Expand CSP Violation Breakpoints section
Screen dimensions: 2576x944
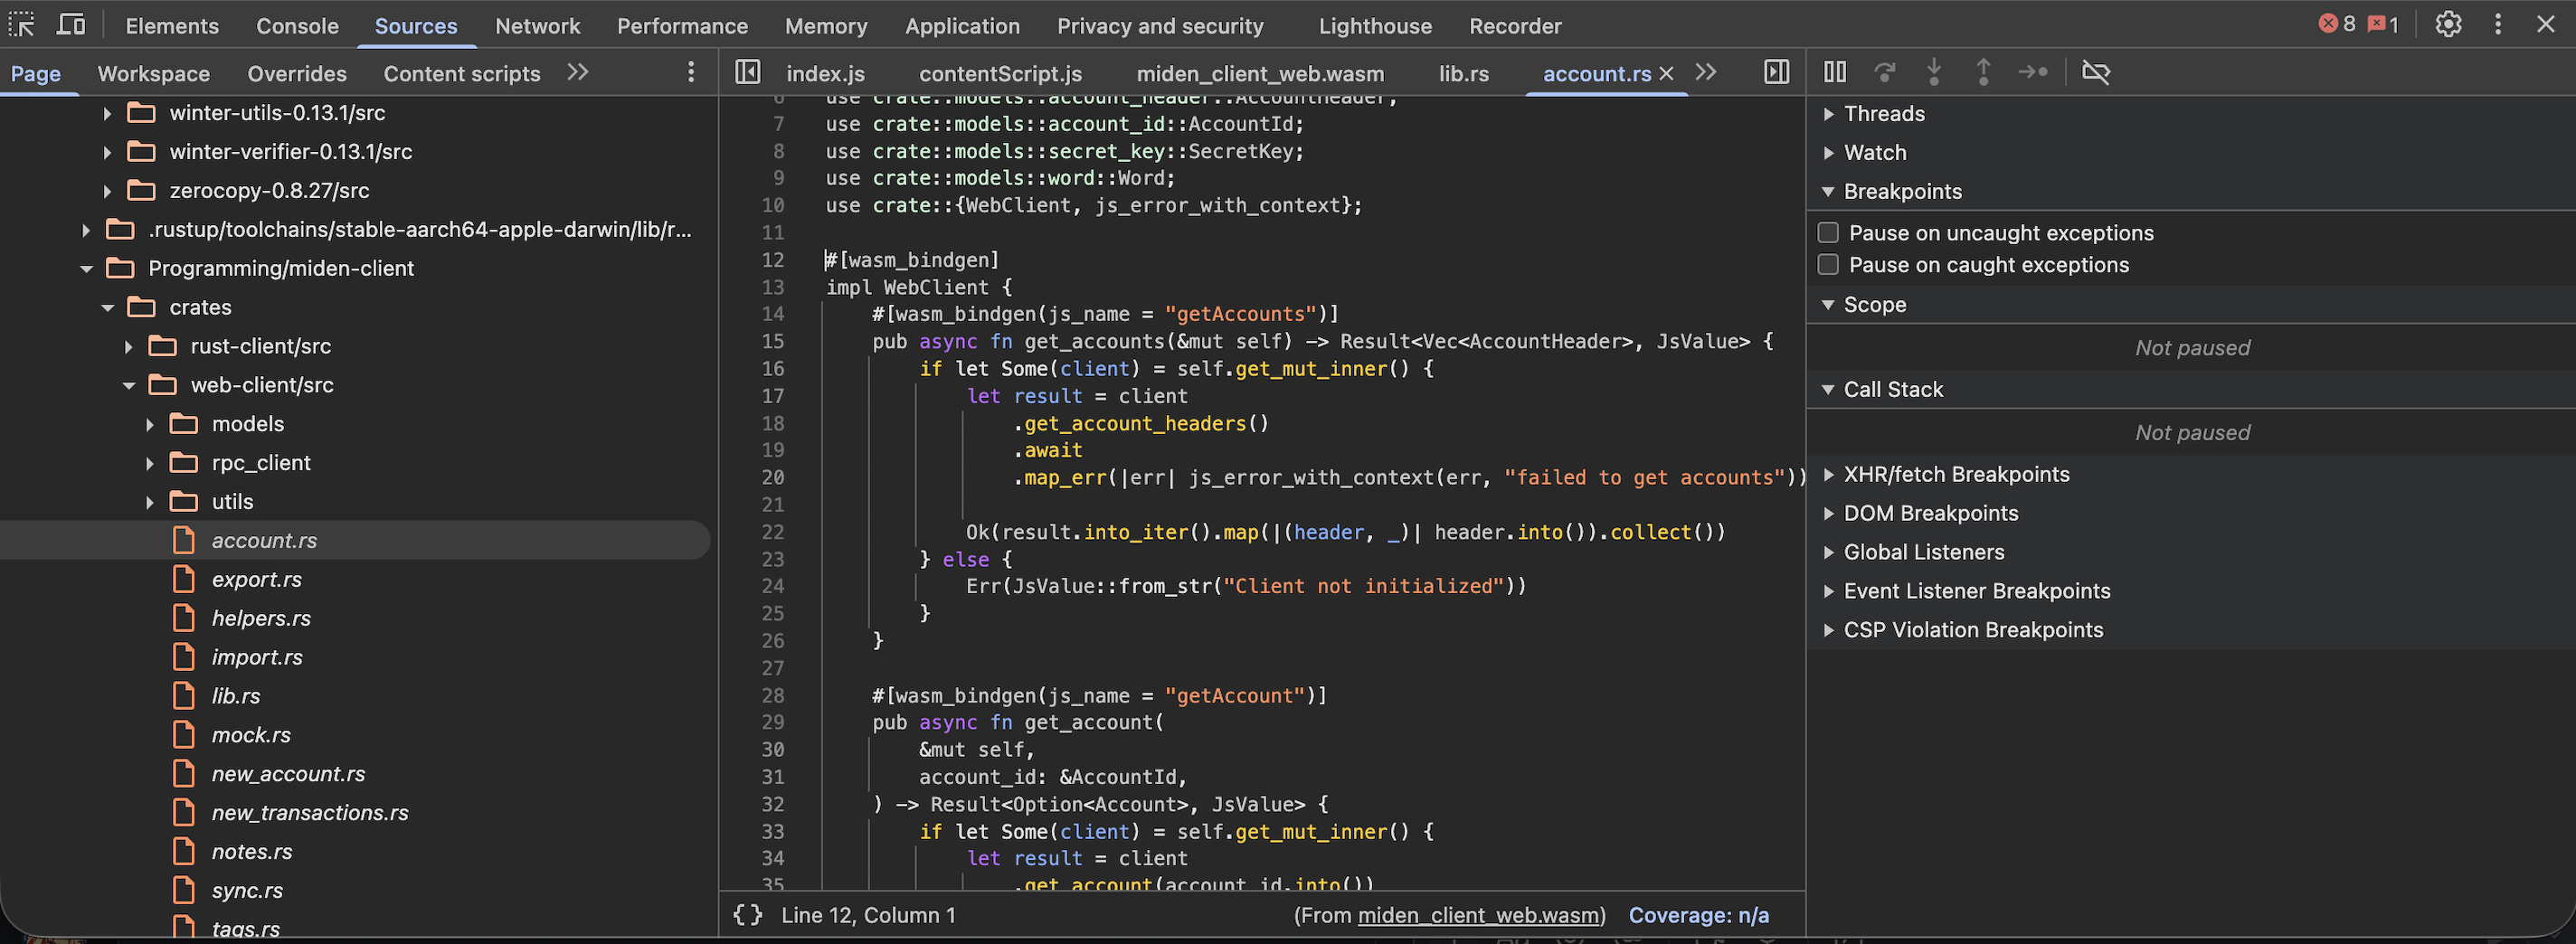1973,631
